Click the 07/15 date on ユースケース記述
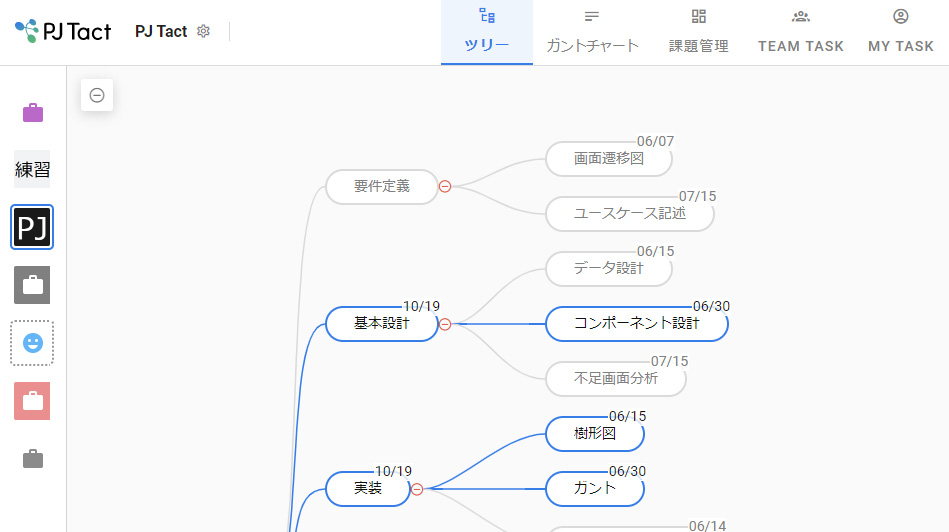 (x=697, y=196)
